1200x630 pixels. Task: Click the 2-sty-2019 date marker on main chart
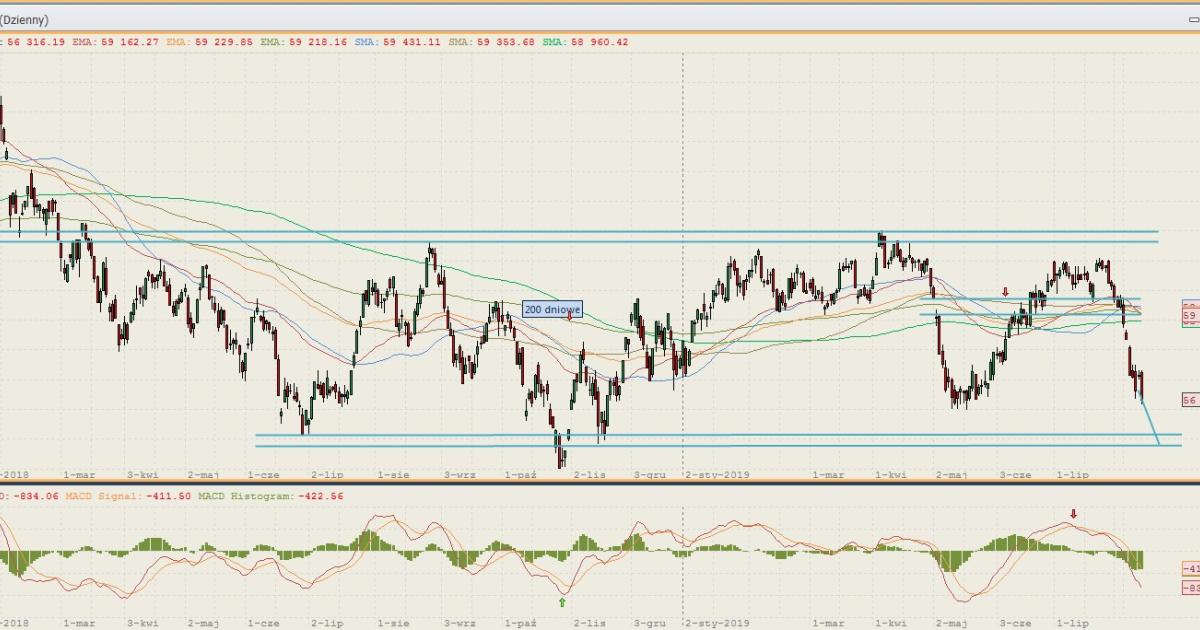click(718, 475)
